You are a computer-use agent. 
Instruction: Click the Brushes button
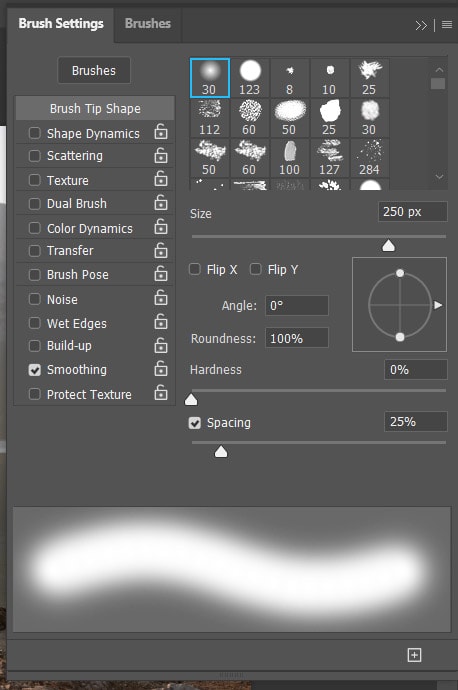pyautogui.click(x=94, y=70)
